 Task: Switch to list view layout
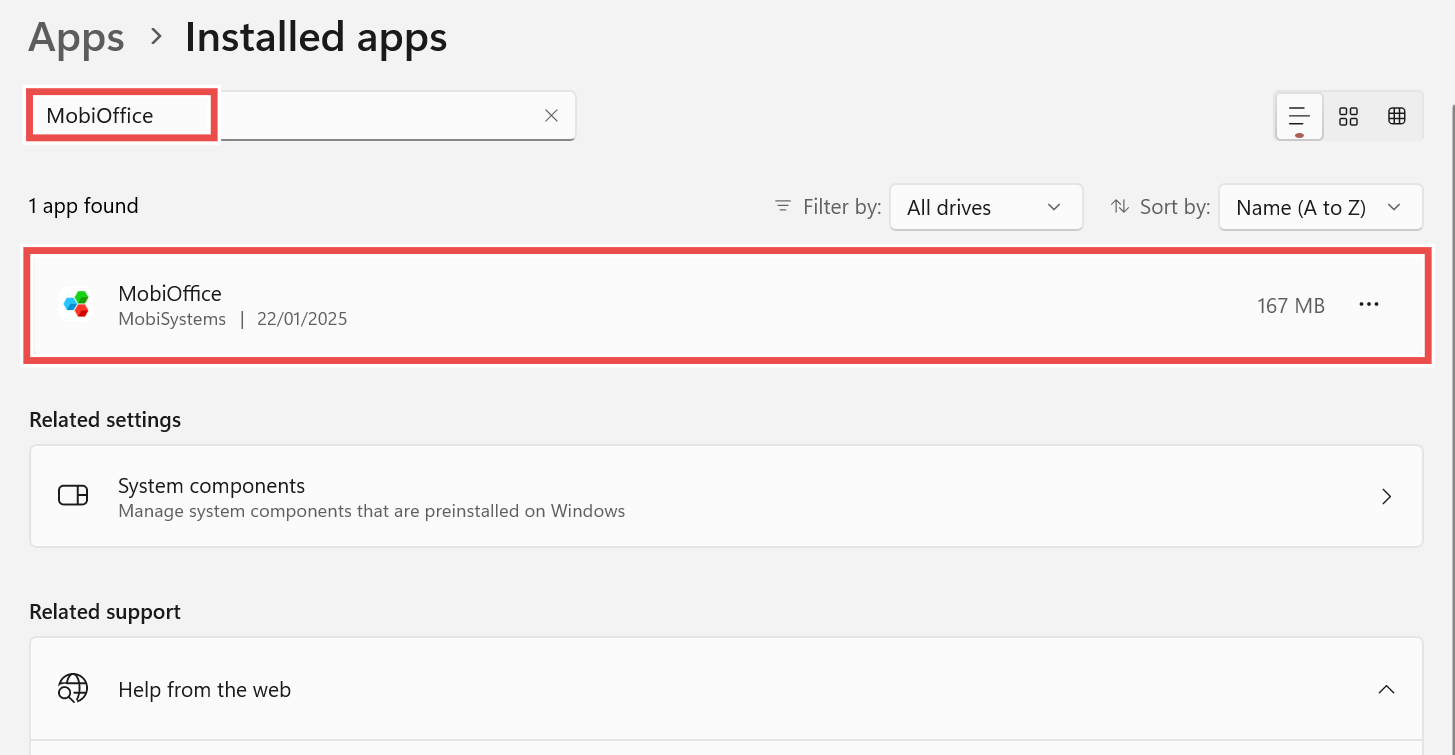pos(1298,115)
